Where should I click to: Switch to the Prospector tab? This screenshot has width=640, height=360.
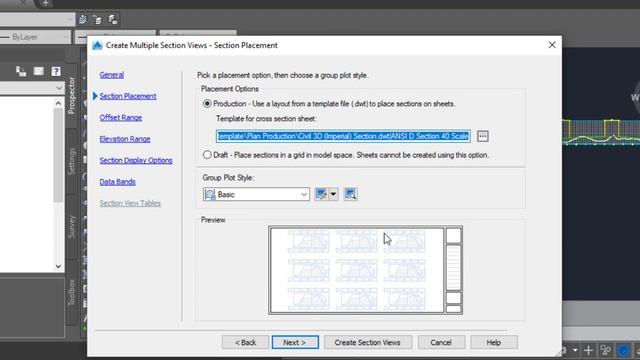(x=71, y=96)
